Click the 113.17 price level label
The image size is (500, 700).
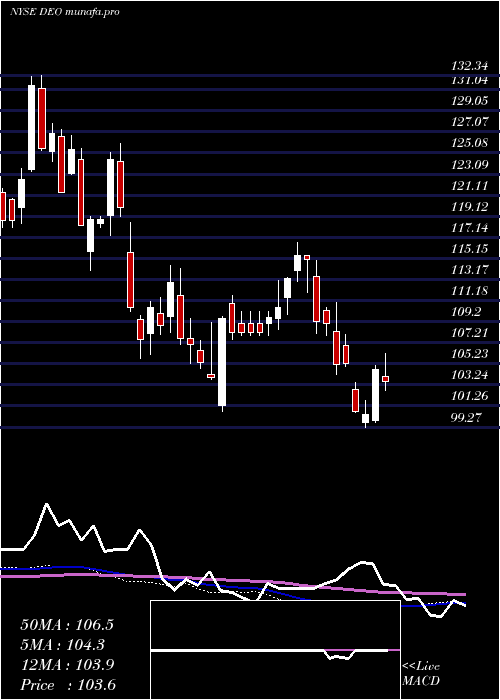[470, 270]
